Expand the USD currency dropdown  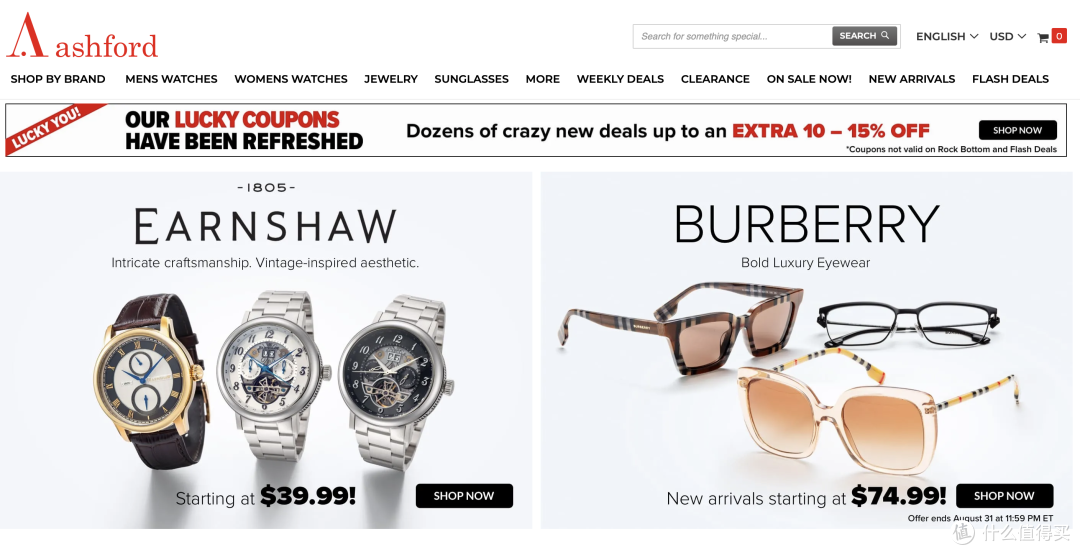point(1008,36)
